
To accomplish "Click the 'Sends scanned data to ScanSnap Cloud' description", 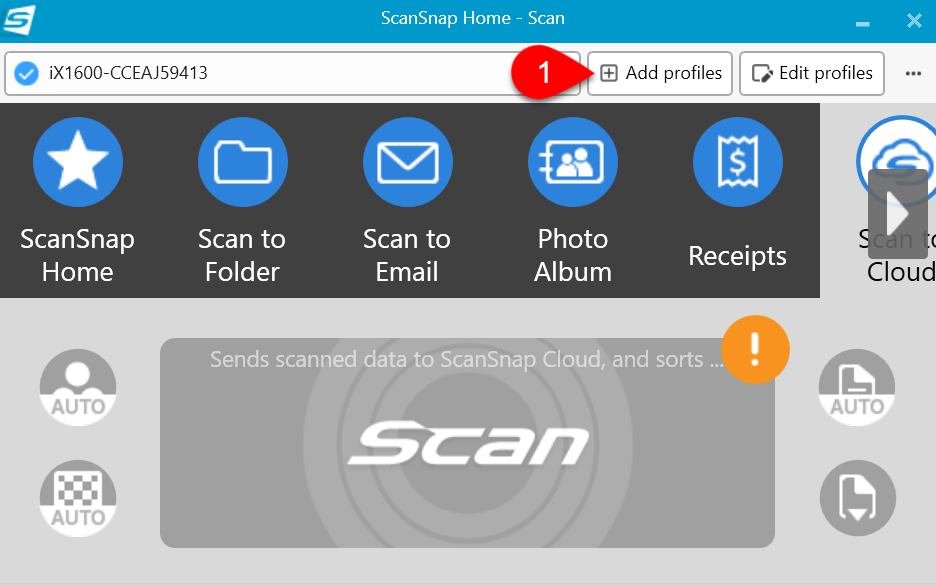I will coord(467,359).
